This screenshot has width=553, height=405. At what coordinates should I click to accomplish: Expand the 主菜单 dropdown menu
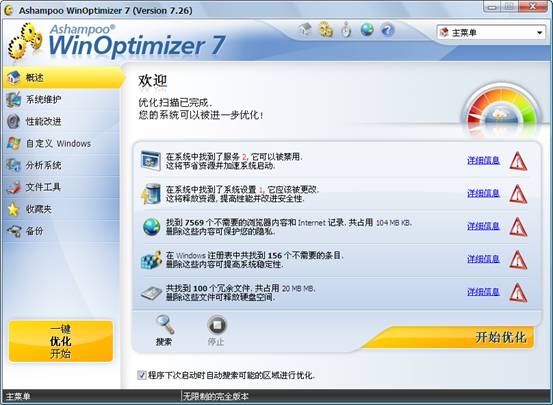click(491, 33)
